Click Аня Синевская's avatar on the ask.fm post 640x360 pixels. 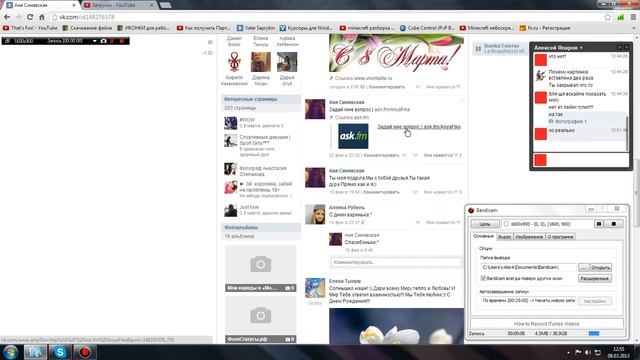[315, 109]
